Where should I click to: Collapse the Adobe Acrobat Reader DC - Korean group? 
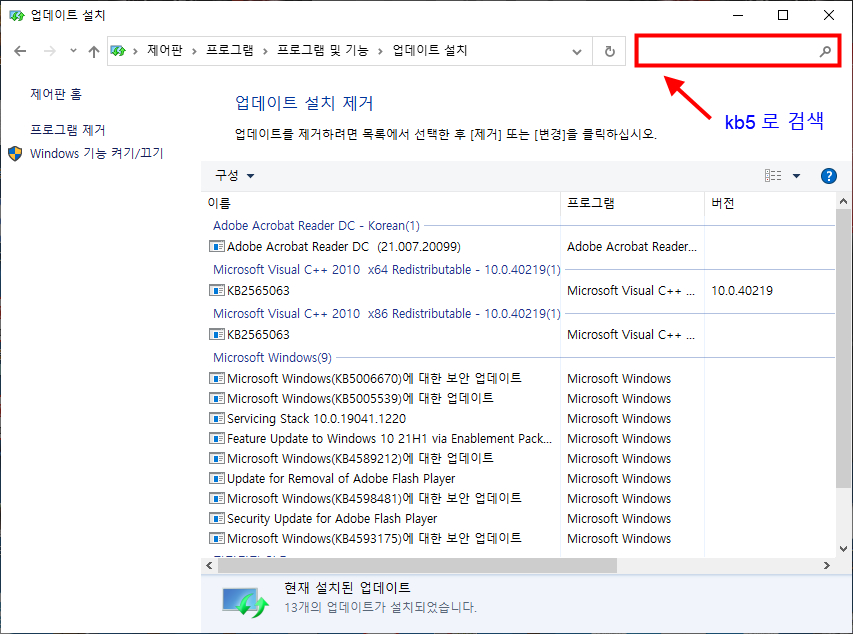pos(316,225)
